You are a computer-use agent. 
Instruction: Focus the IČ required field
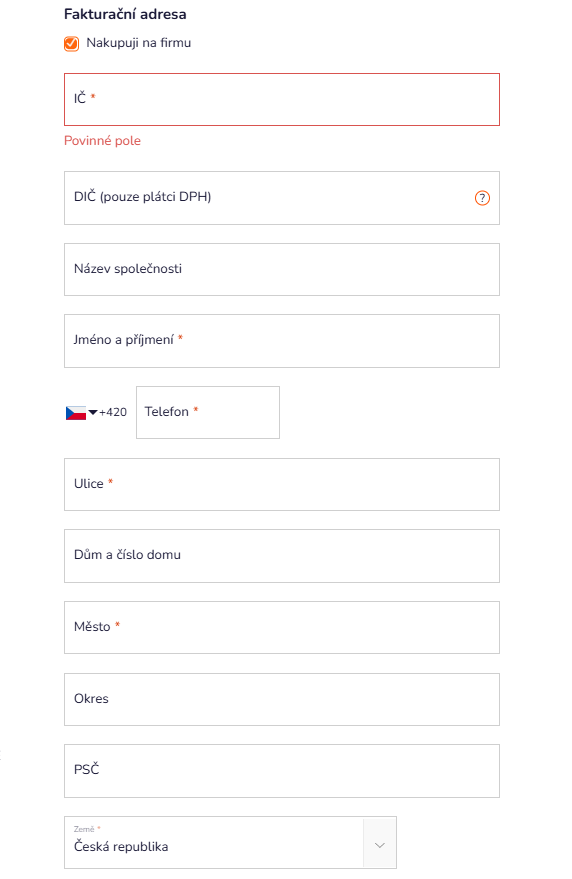[282, 99]
